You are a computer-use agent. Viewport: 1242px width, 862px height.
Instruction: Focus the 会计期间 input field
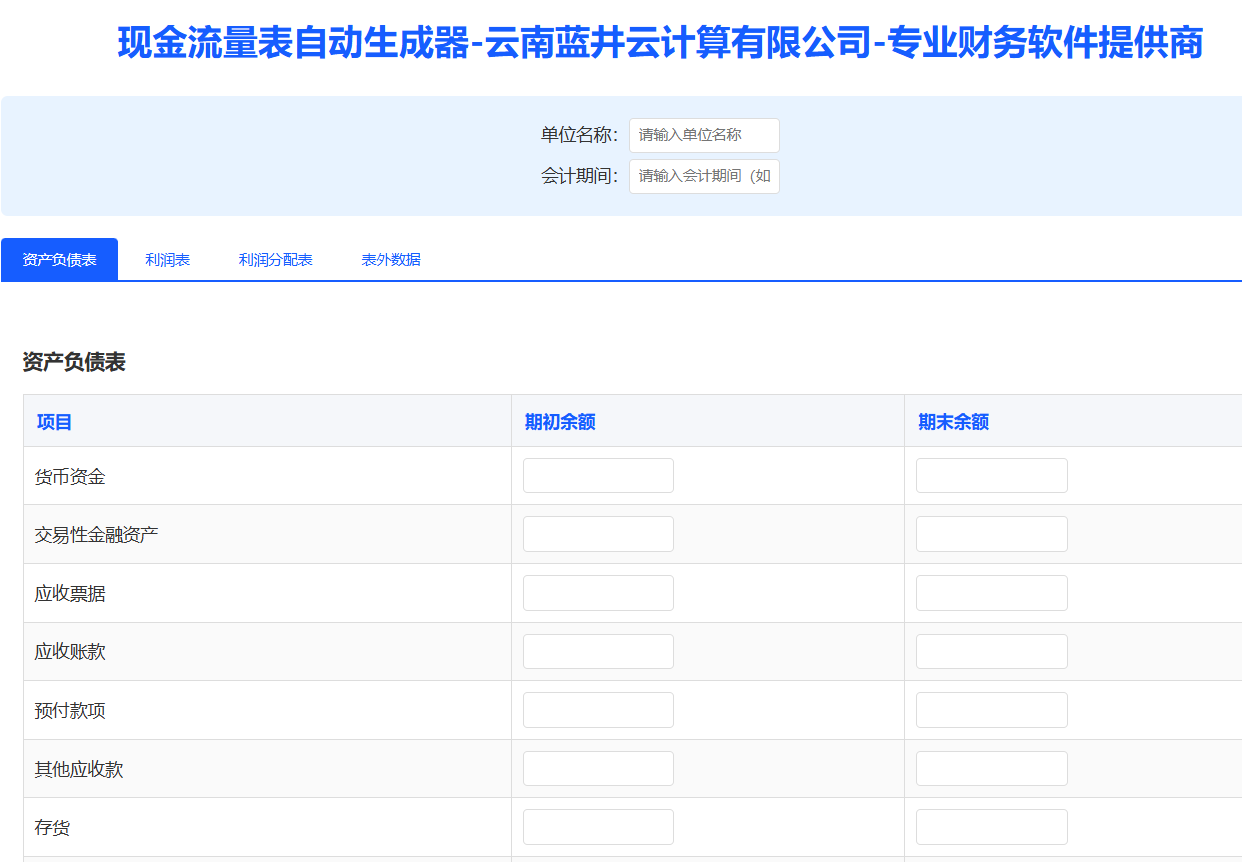(x=704, y=176)
